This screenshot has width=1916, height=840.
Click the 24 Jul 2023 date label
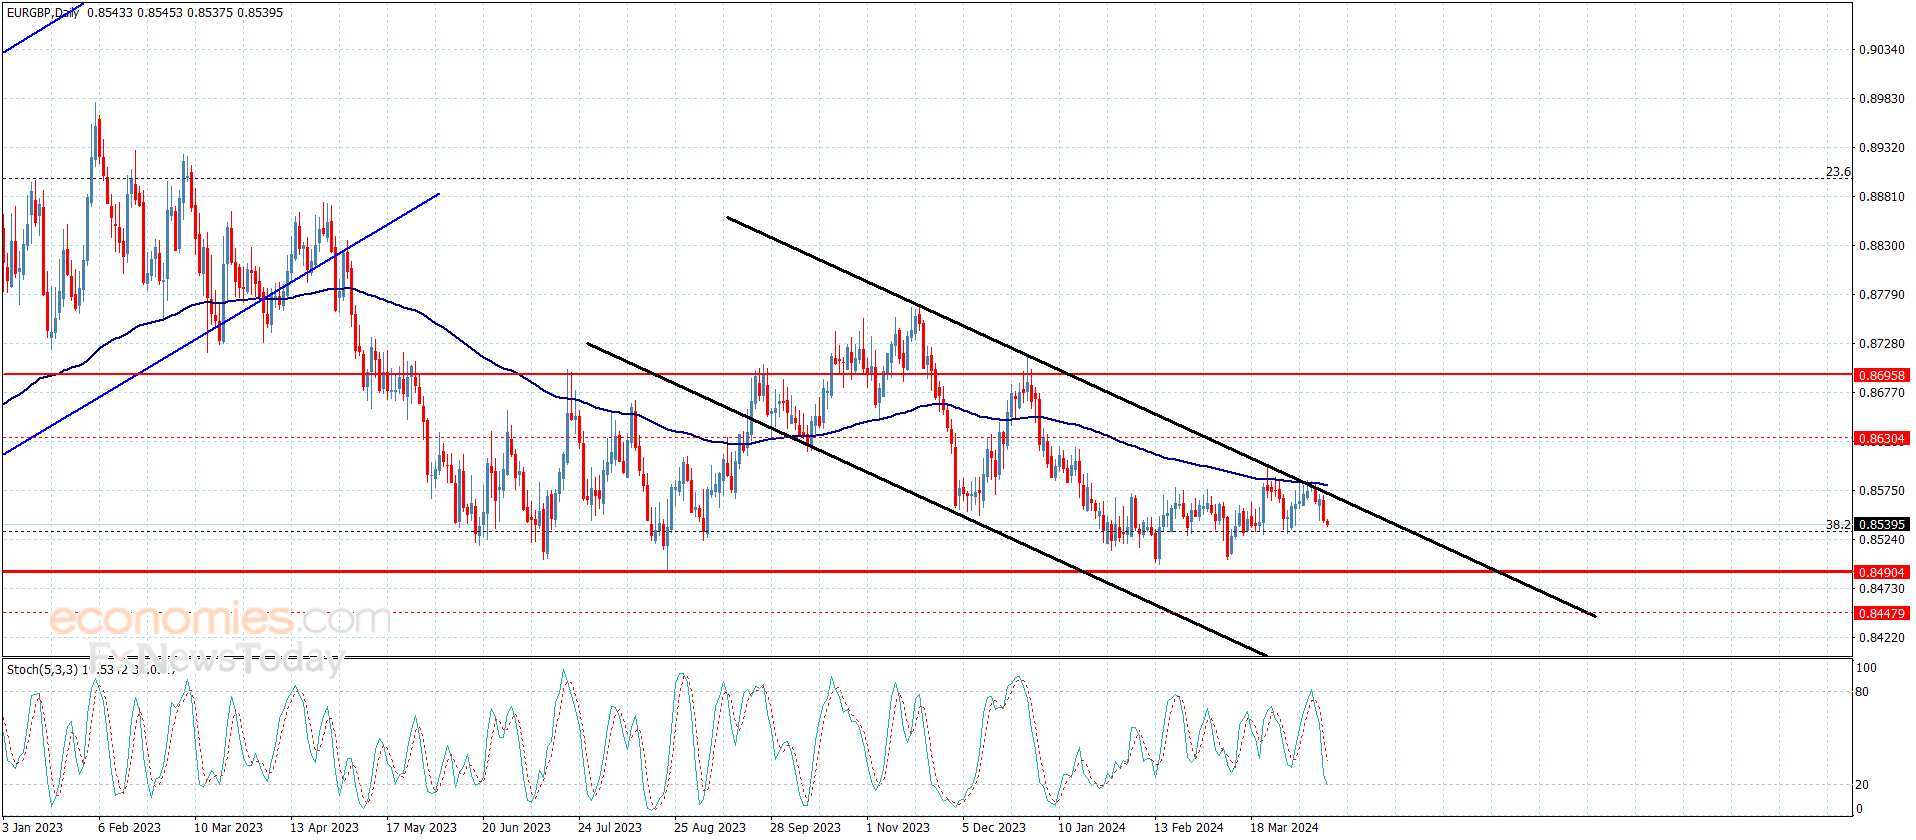tap(610, 827)
